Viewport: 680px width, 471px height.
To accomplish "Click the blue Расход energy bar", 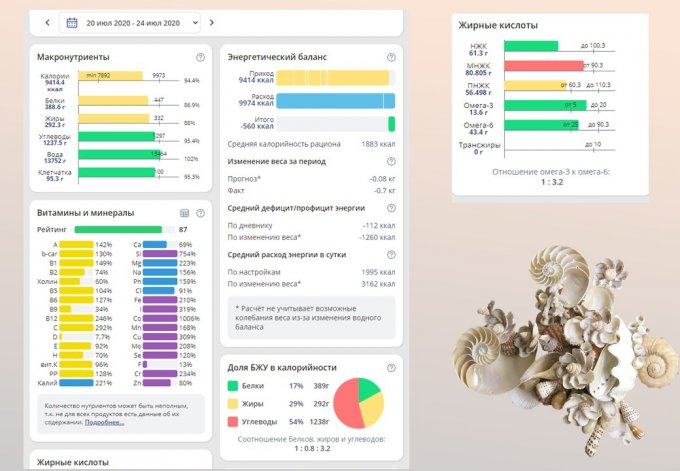I will (335, 100).
